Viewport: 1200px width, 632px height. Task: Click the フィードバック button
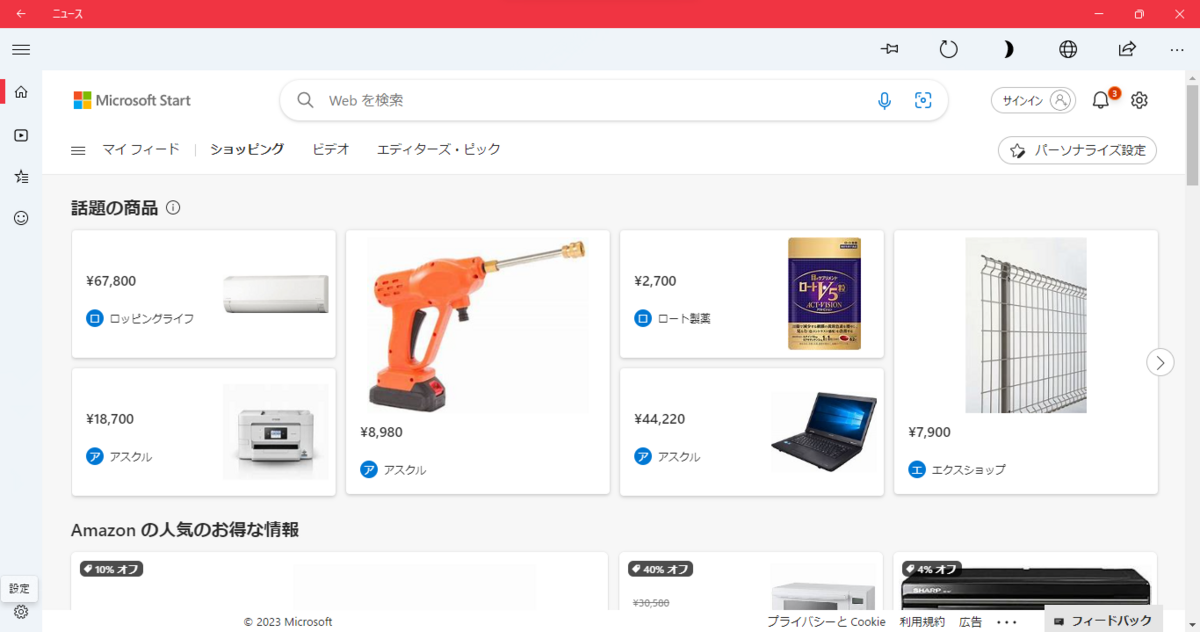click(1104, 621)
